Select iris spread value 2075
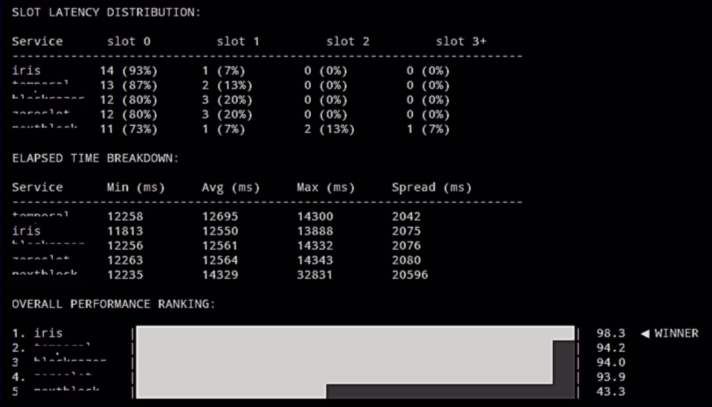This screenshot has height=407, width=712. 406,231
